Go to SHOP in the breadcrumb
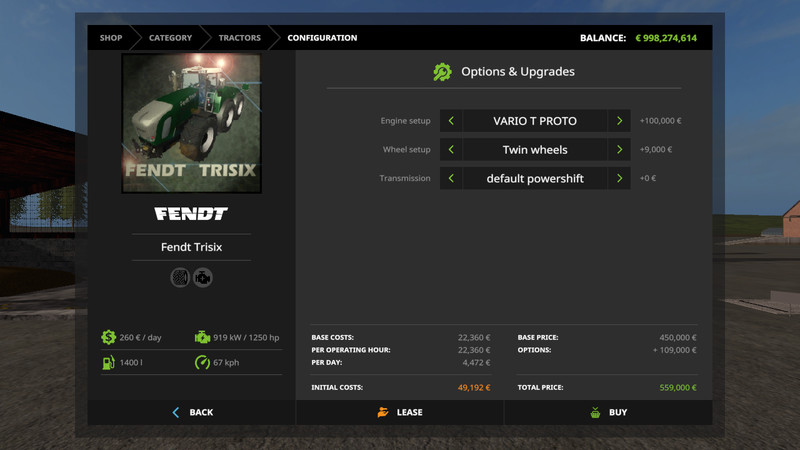800x450 pixels. [x=110, y=38]
